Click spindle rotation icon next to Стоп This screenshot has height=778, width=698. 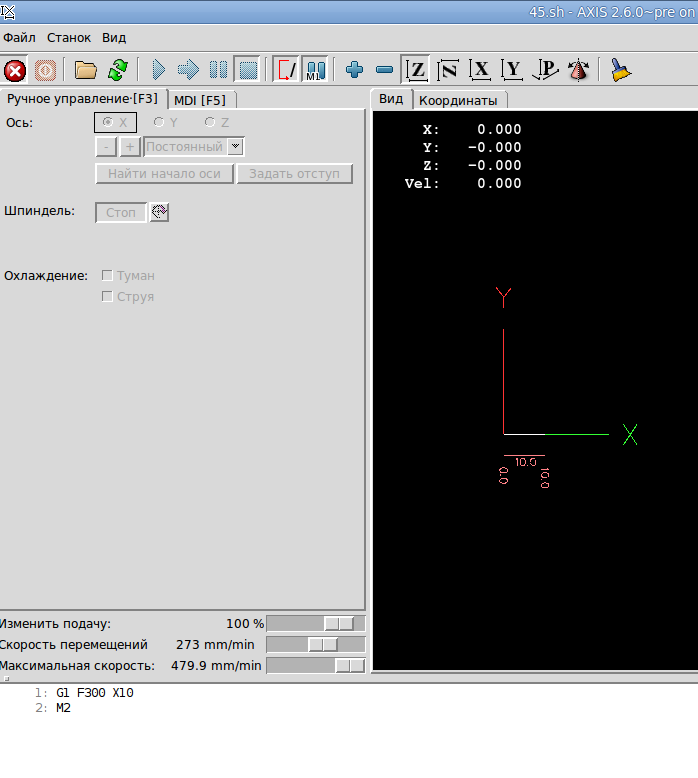pos(159,212)
